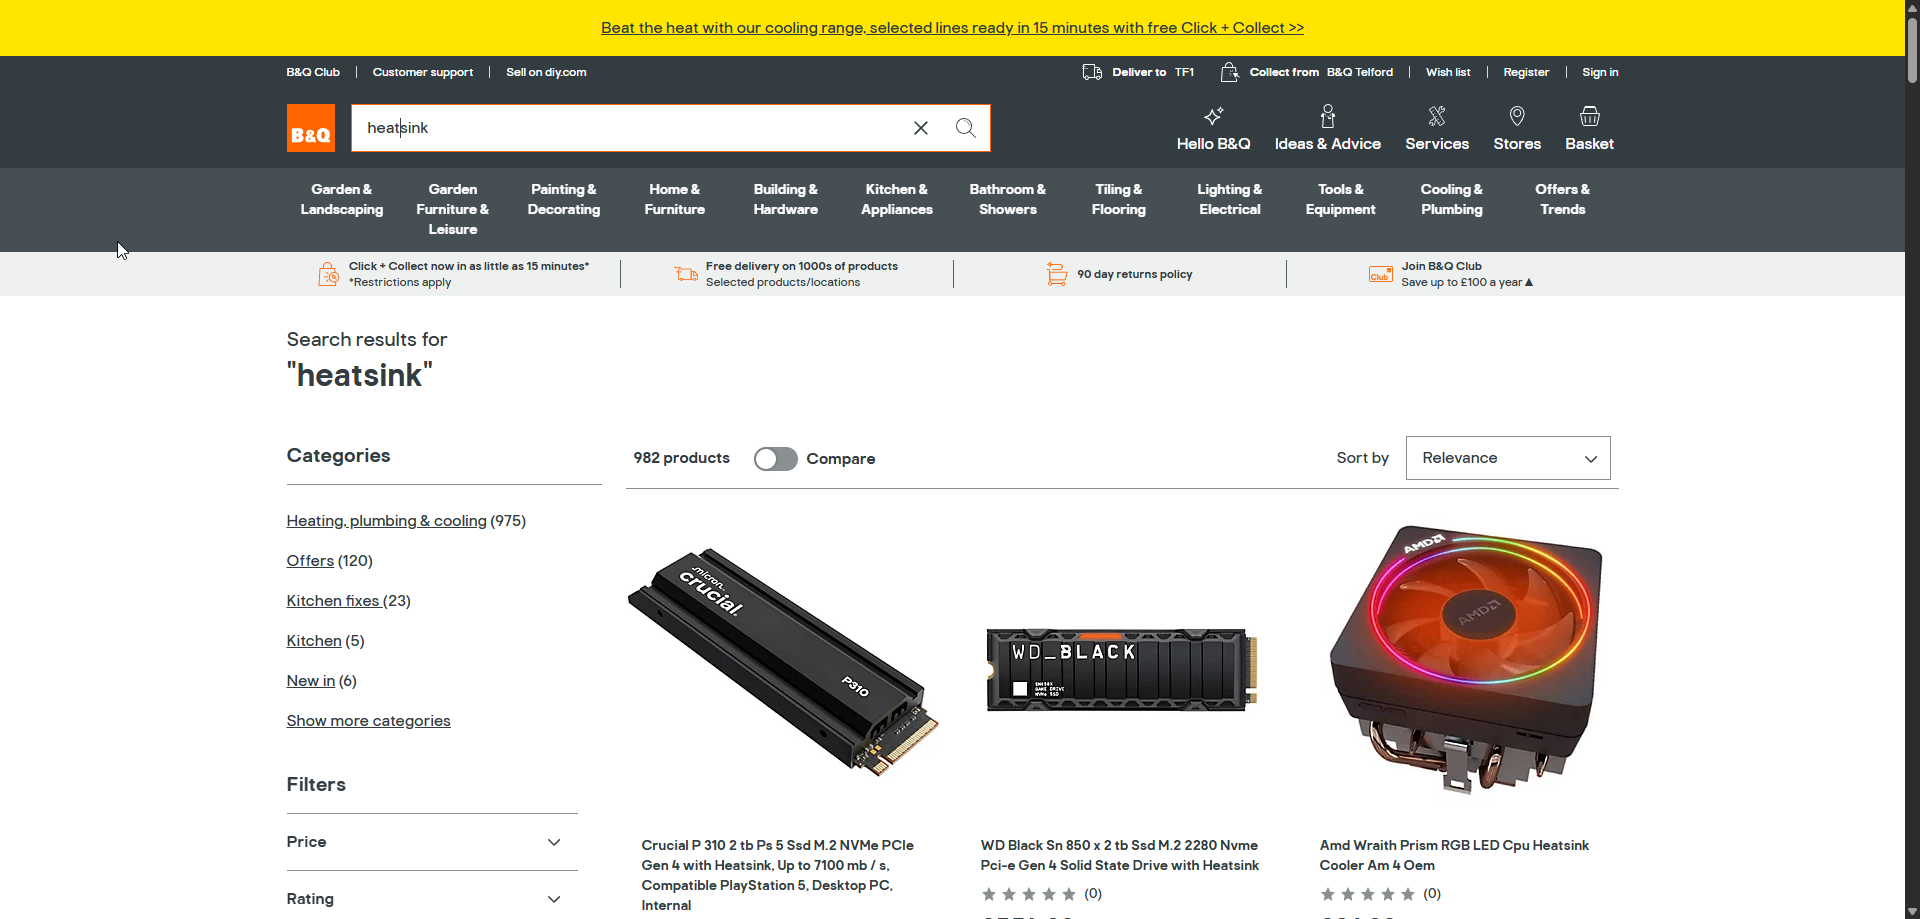Open Offers & Trends menu
Screen dimensions: 1920x919
click(1563, 199)
